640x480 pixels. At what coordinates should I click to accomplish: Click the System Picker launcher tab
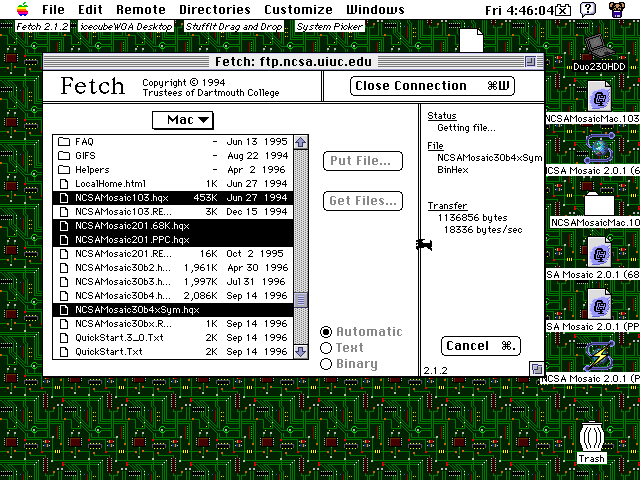pos(329,27)
